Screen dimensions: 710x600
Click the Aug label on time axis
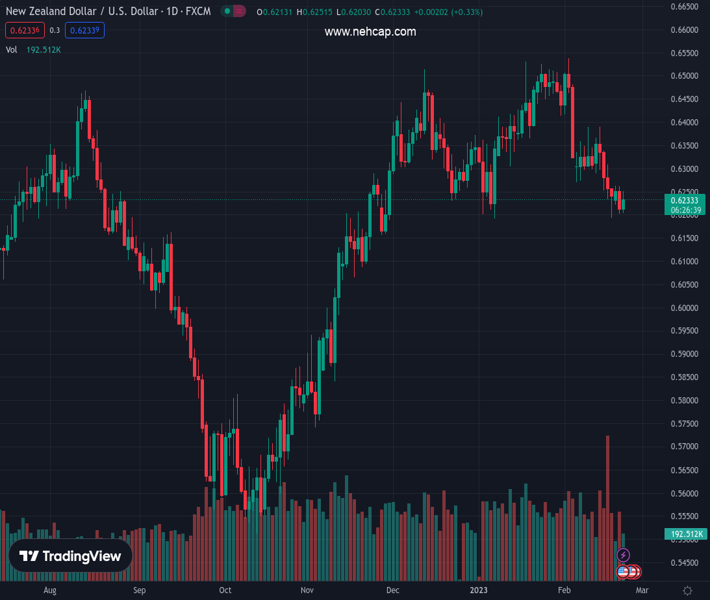coord(50,590)
